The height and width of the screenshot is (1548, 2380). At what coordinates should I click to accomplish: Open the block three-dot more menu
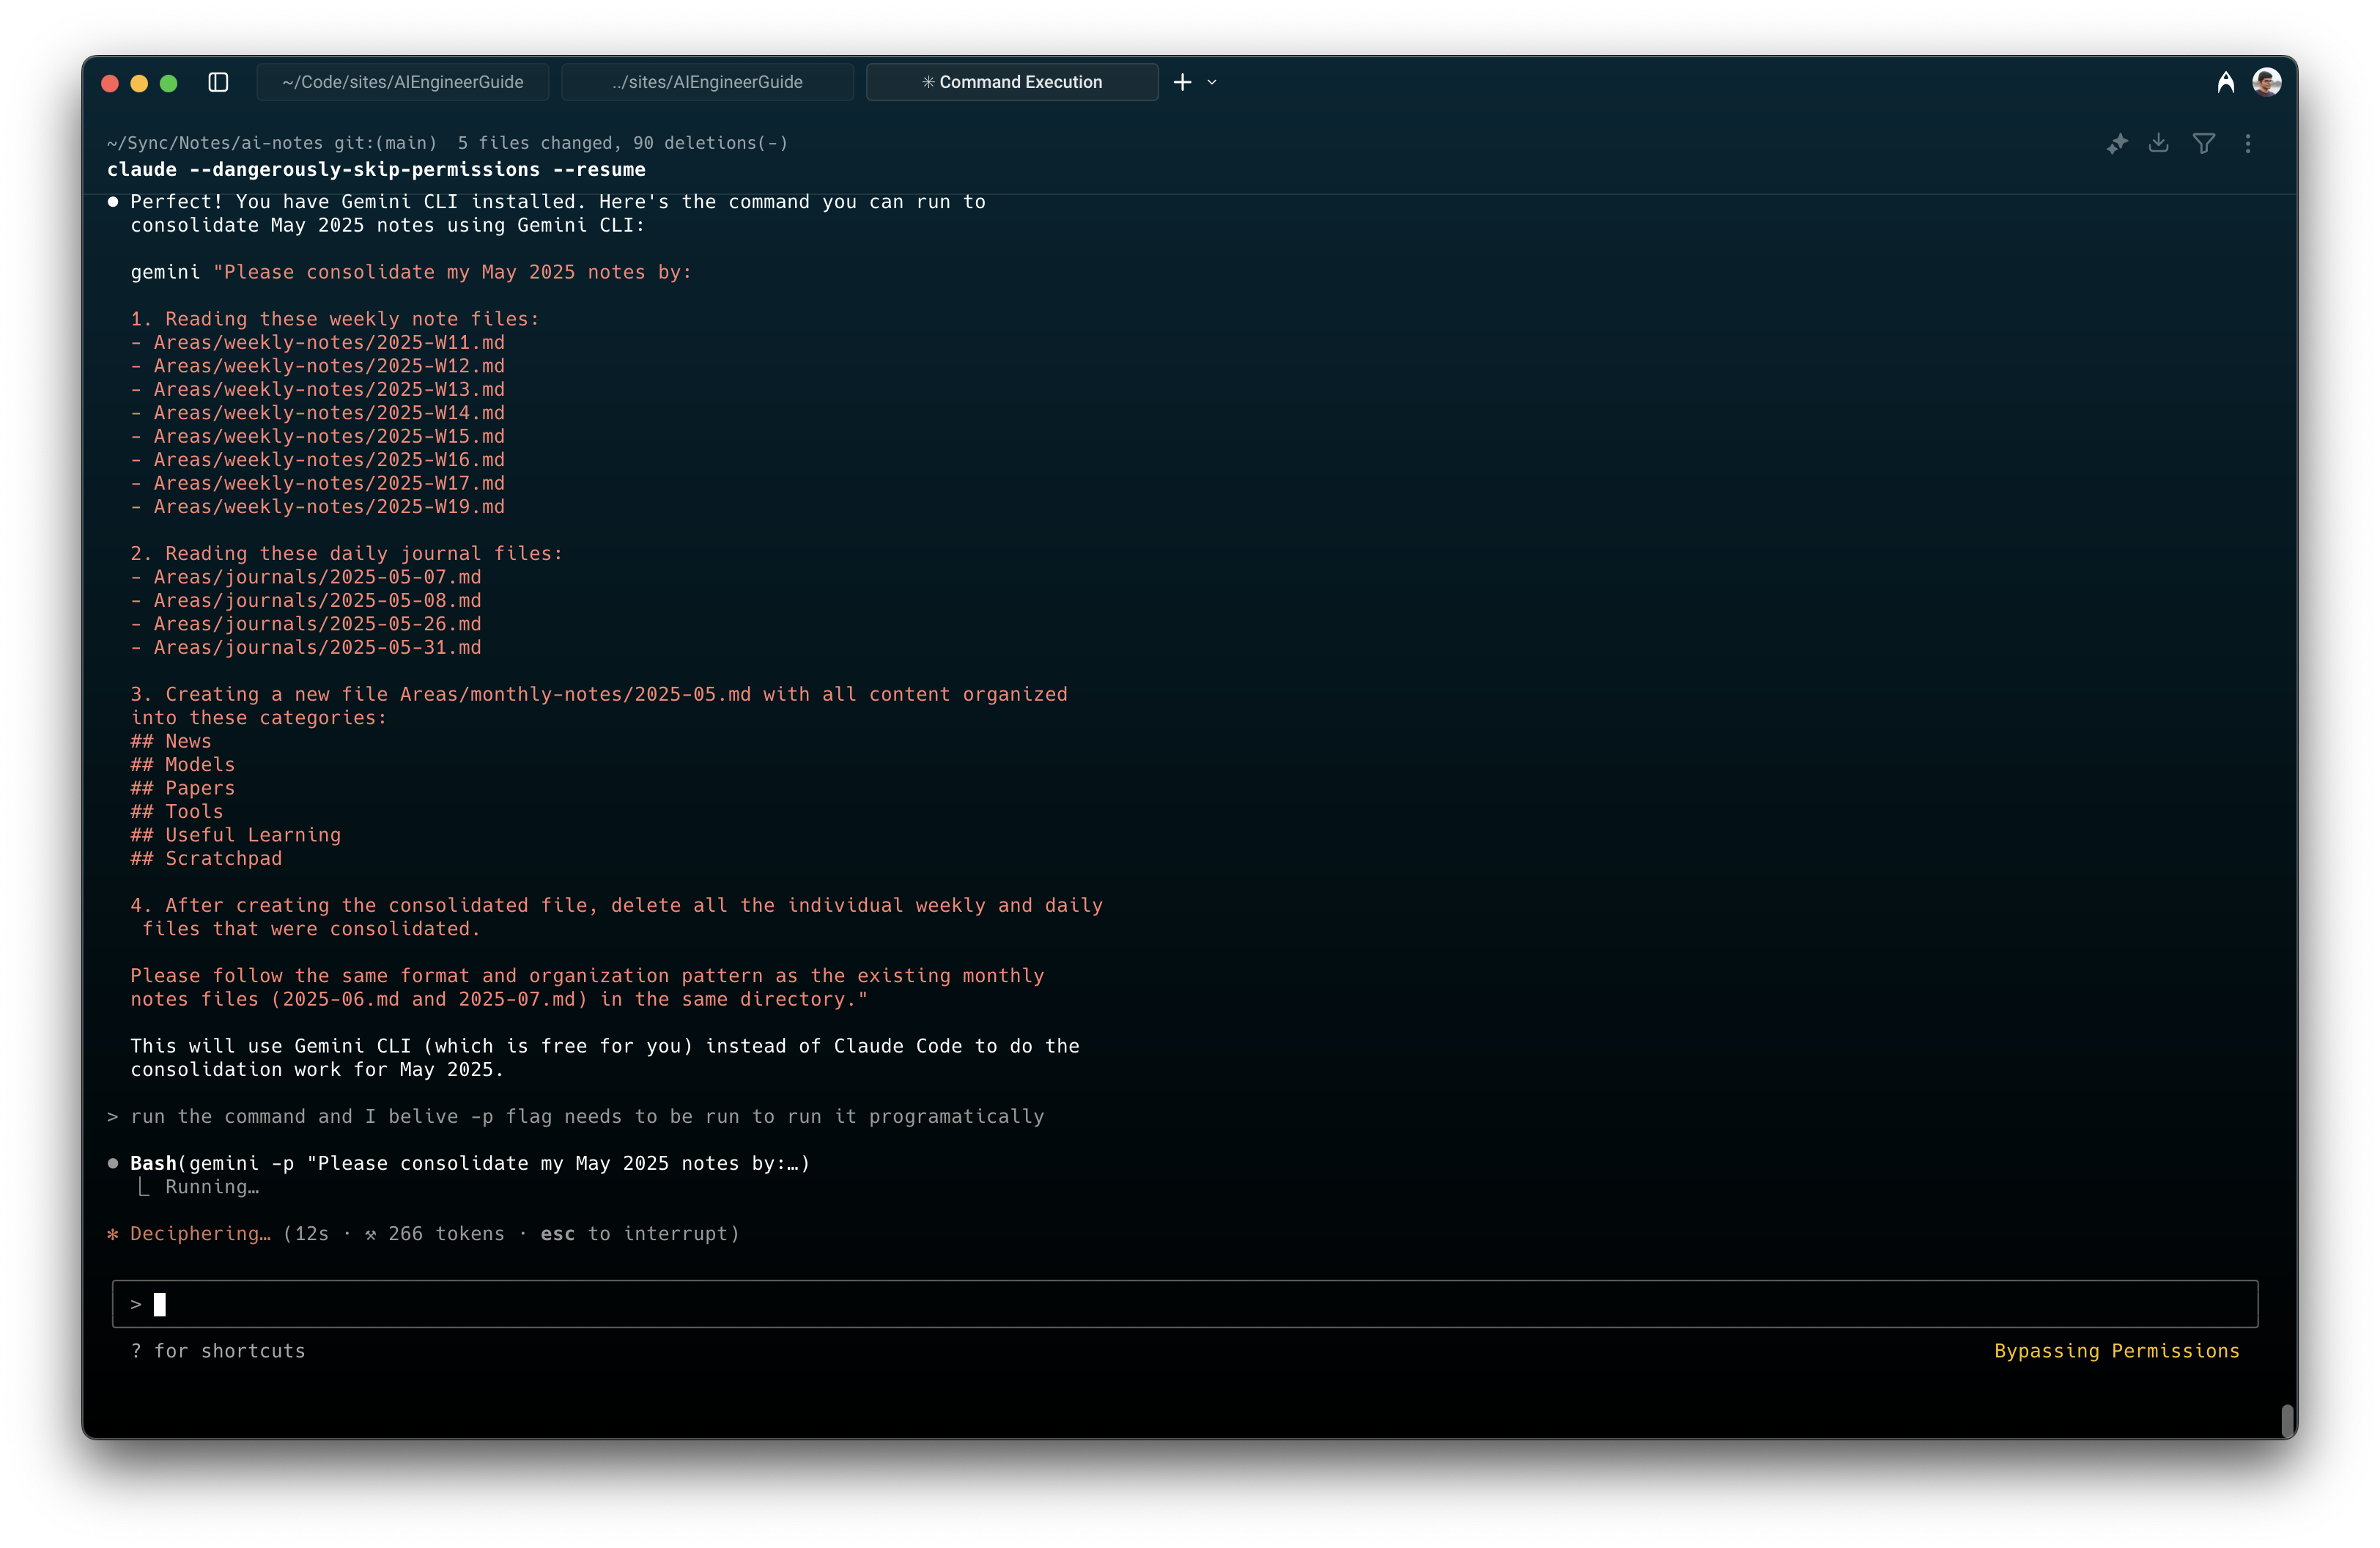pos(2248,144)
